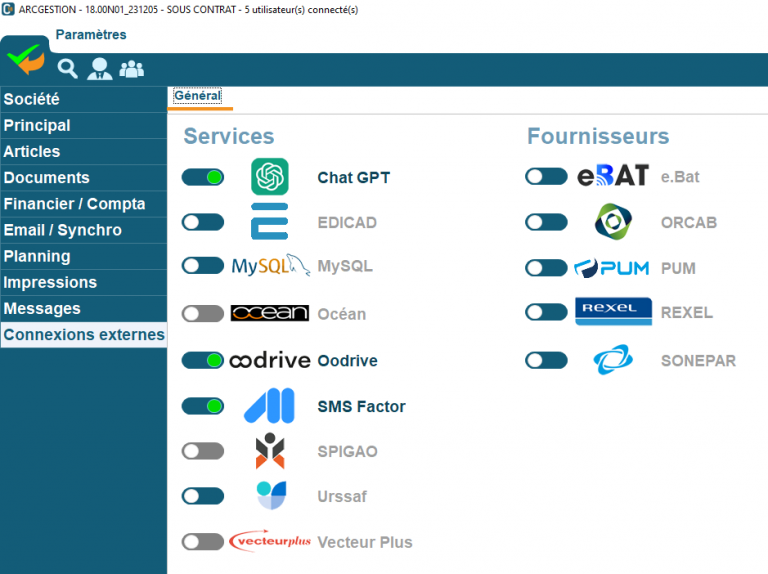Open the Société settings section

[32, 99]
